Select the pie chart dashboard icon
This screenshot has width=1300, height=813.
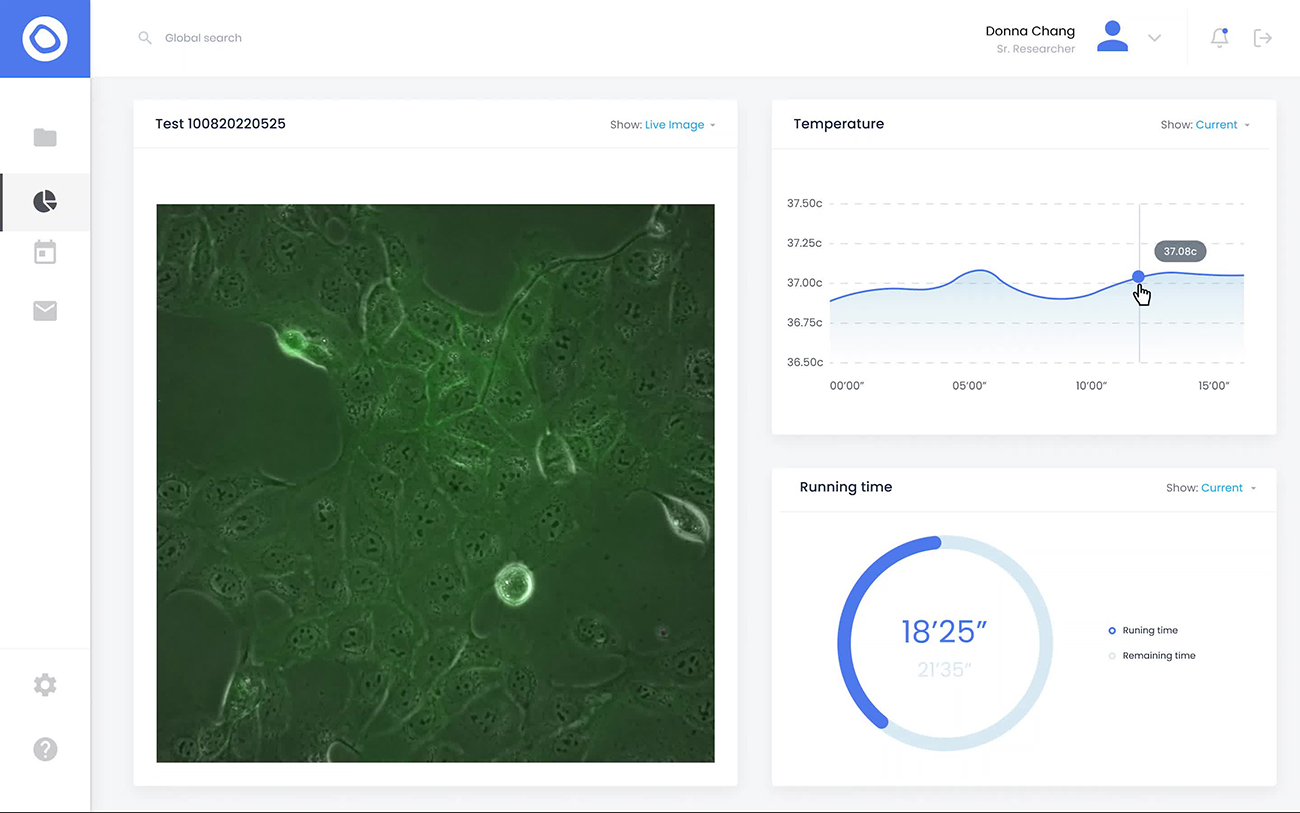coord(45,202)
